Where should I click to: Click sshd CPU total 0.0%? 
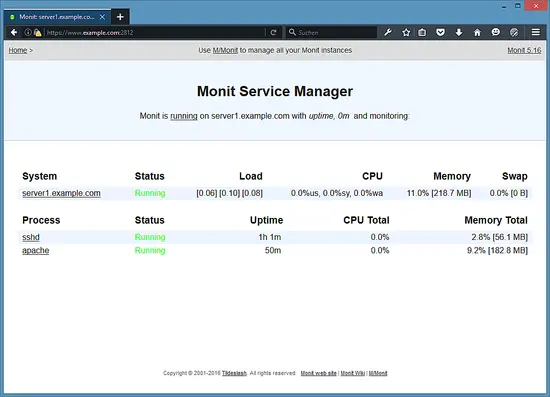[380, 237]
